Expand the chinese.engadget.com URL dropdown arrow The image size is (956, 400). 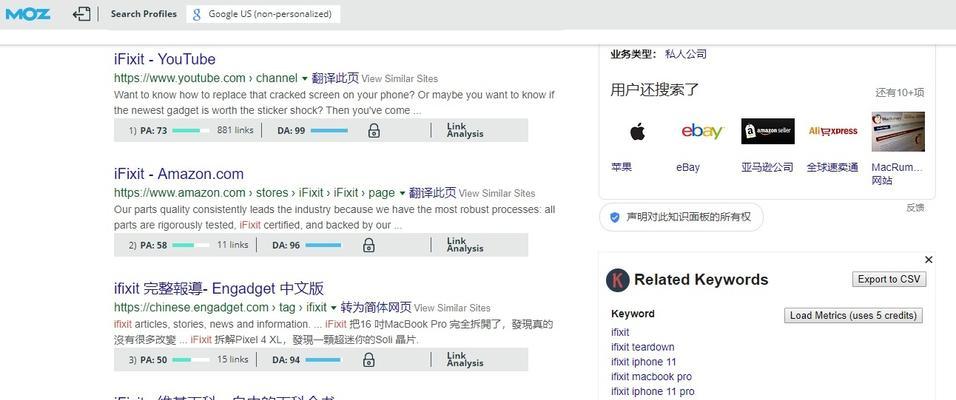[x=334, y=308]
